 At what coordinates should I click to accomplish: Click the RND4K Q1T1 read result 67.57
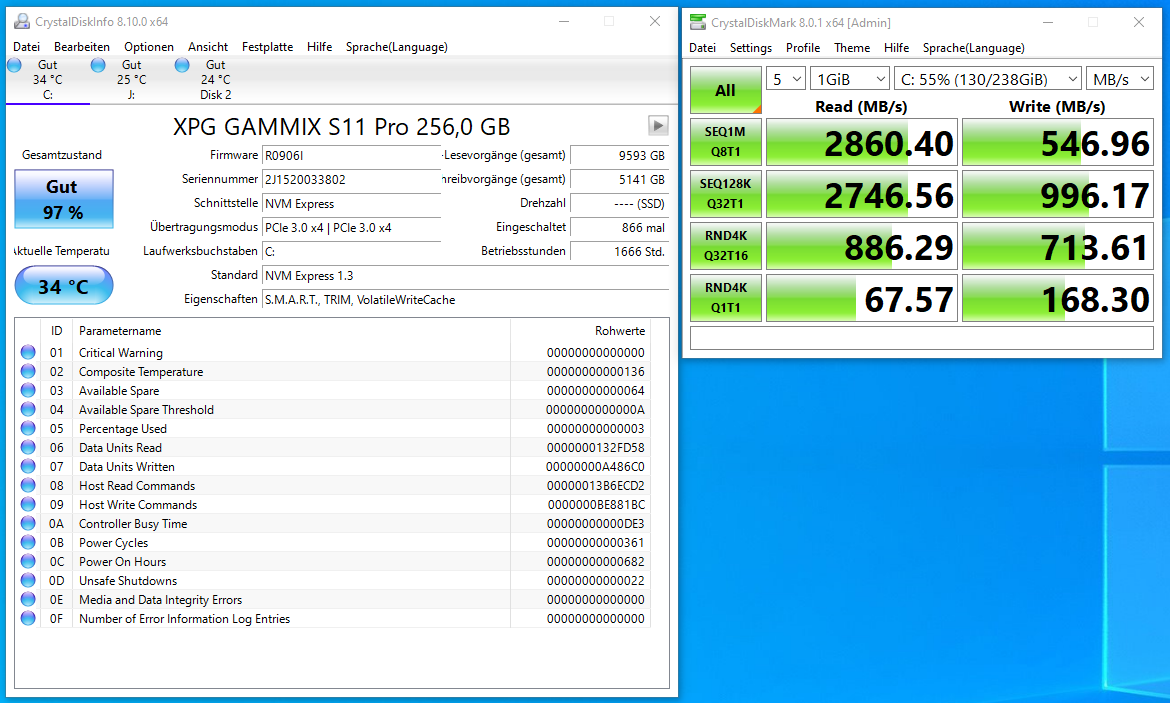point(862,298)
